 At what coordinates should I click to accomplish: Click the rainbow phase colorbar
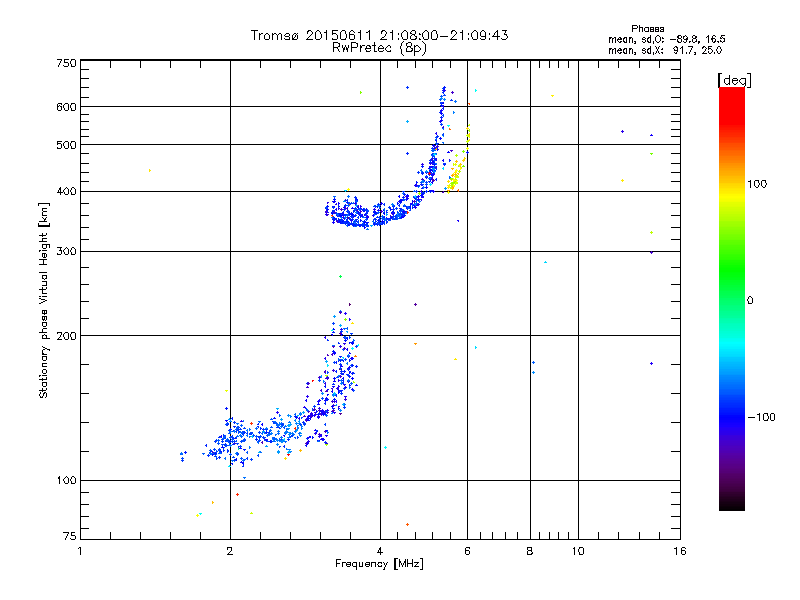[x=732, y=299]
